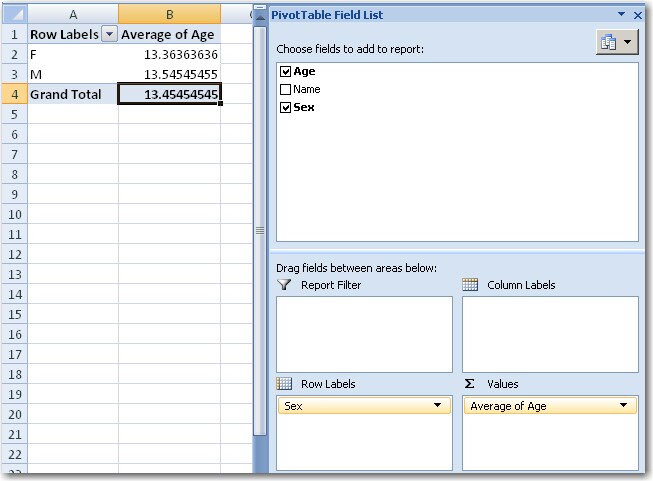Image resolution: width=653 pixels, height=481 pixels.
Task: Open the Row Labels filter dropdown in A1
Action: pos(108,35)
